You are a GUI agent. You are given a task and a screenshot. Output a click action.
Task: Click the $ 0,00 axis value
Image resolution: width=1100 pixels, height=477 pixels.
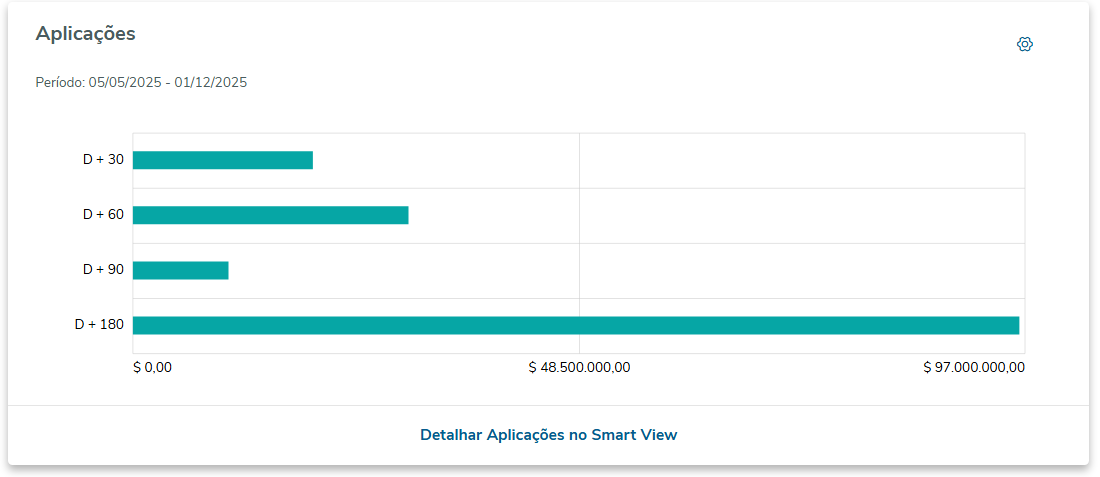click(152, 367)
